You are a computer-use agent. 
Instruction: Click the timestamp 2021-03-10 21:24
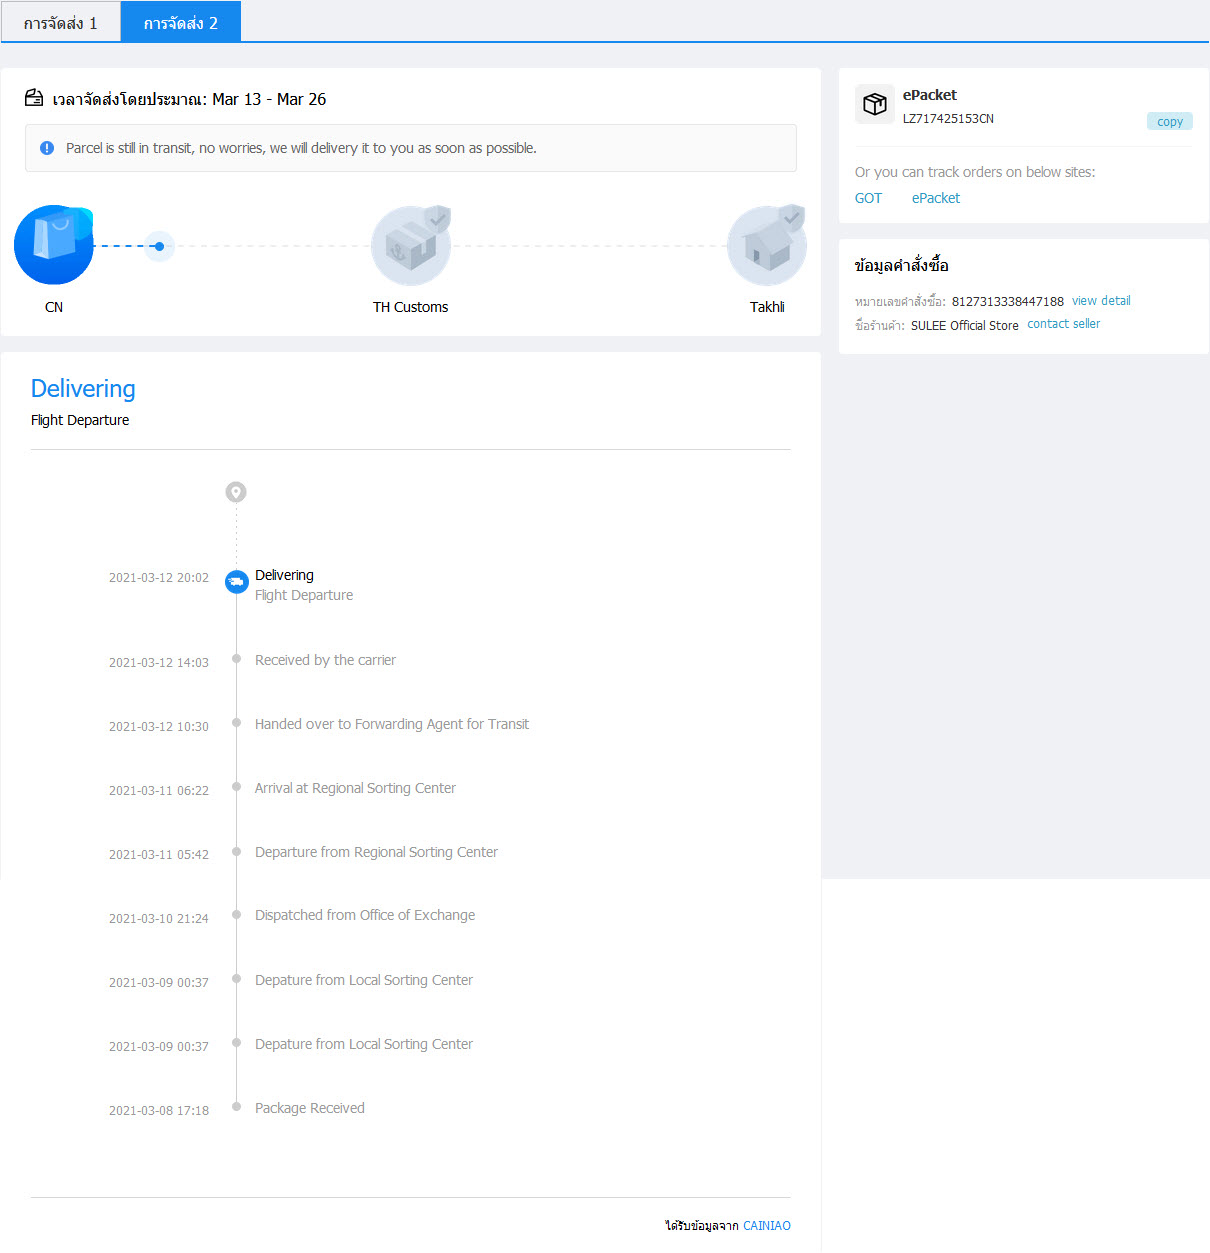[159, 919]
